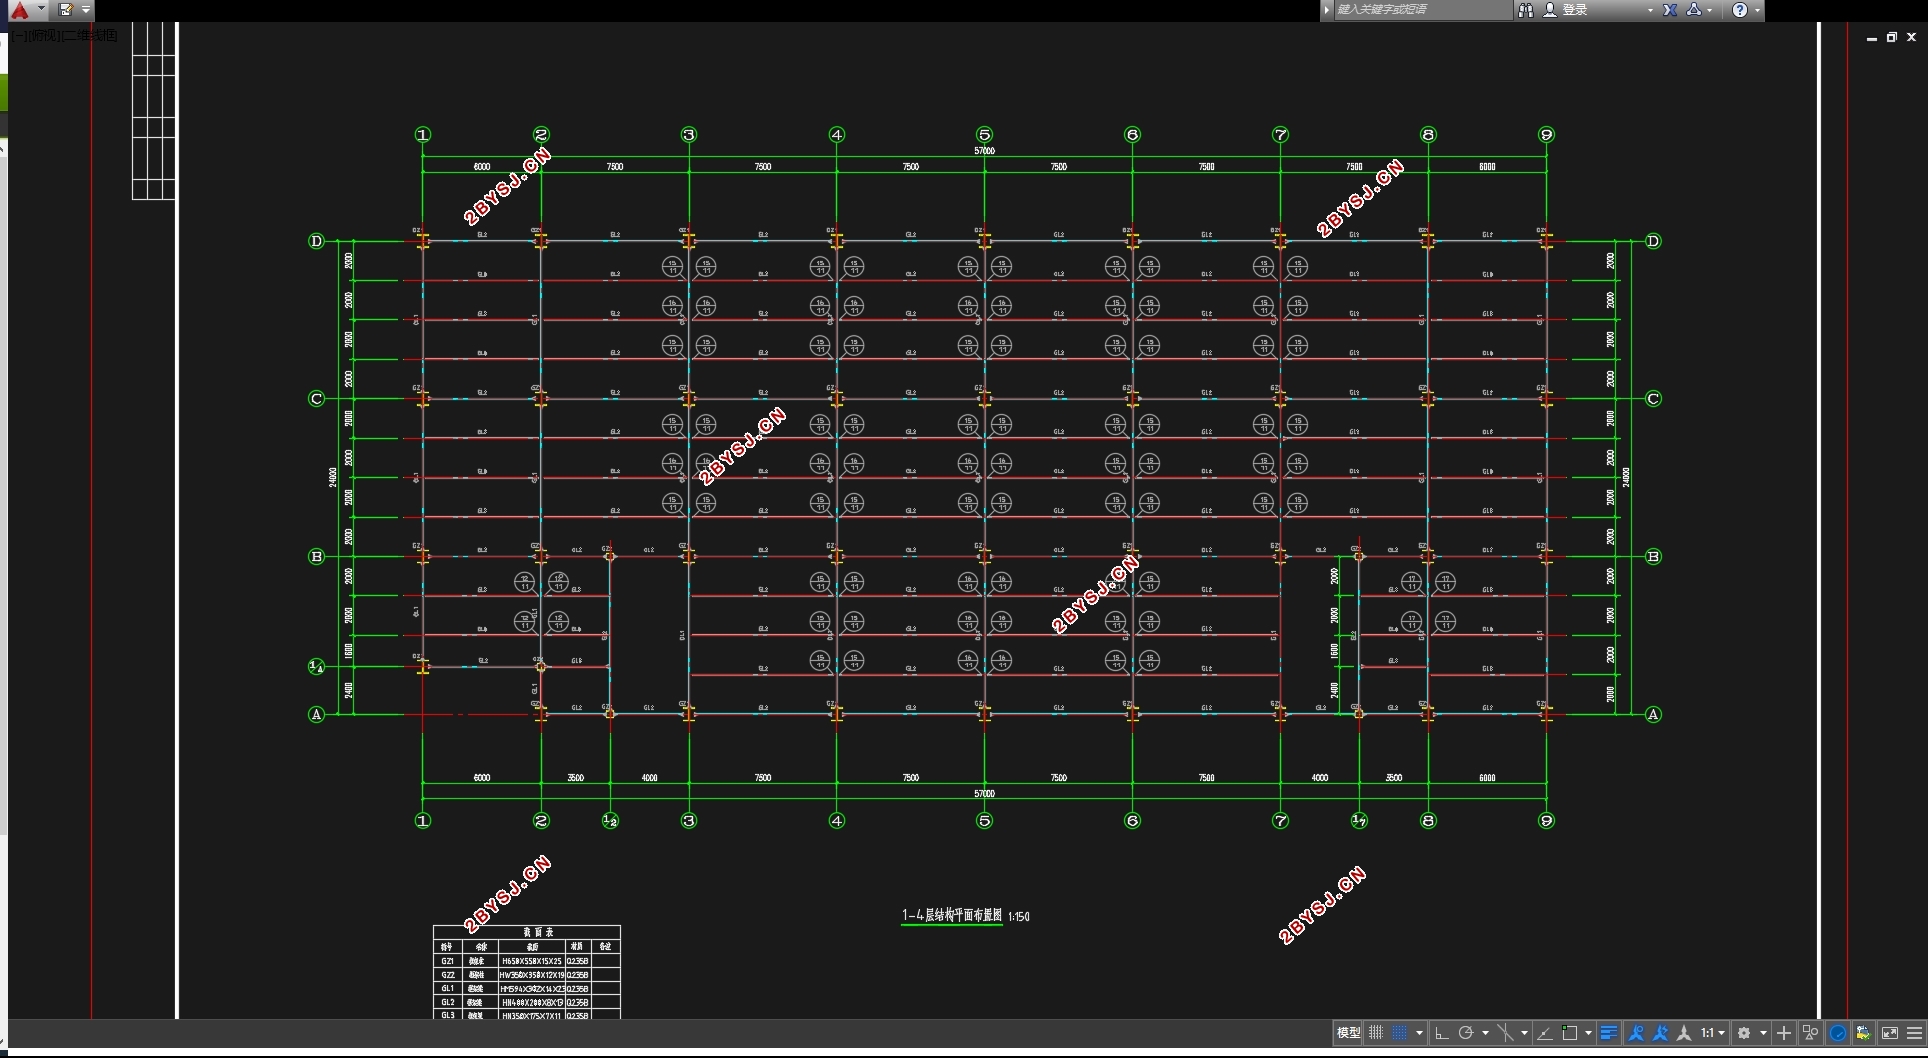The height and width of the screenshot is (1058, 1928).
Task: Select GZ1 row in section table
Action: coord(526,961)
